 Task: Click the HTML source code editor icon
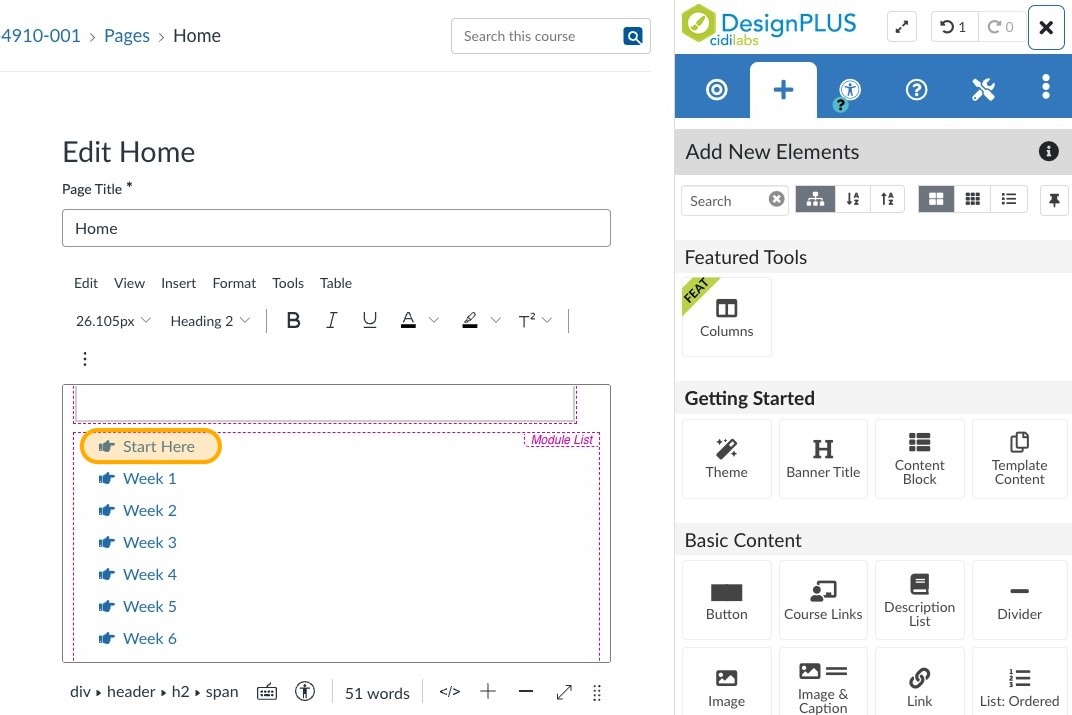450,692
